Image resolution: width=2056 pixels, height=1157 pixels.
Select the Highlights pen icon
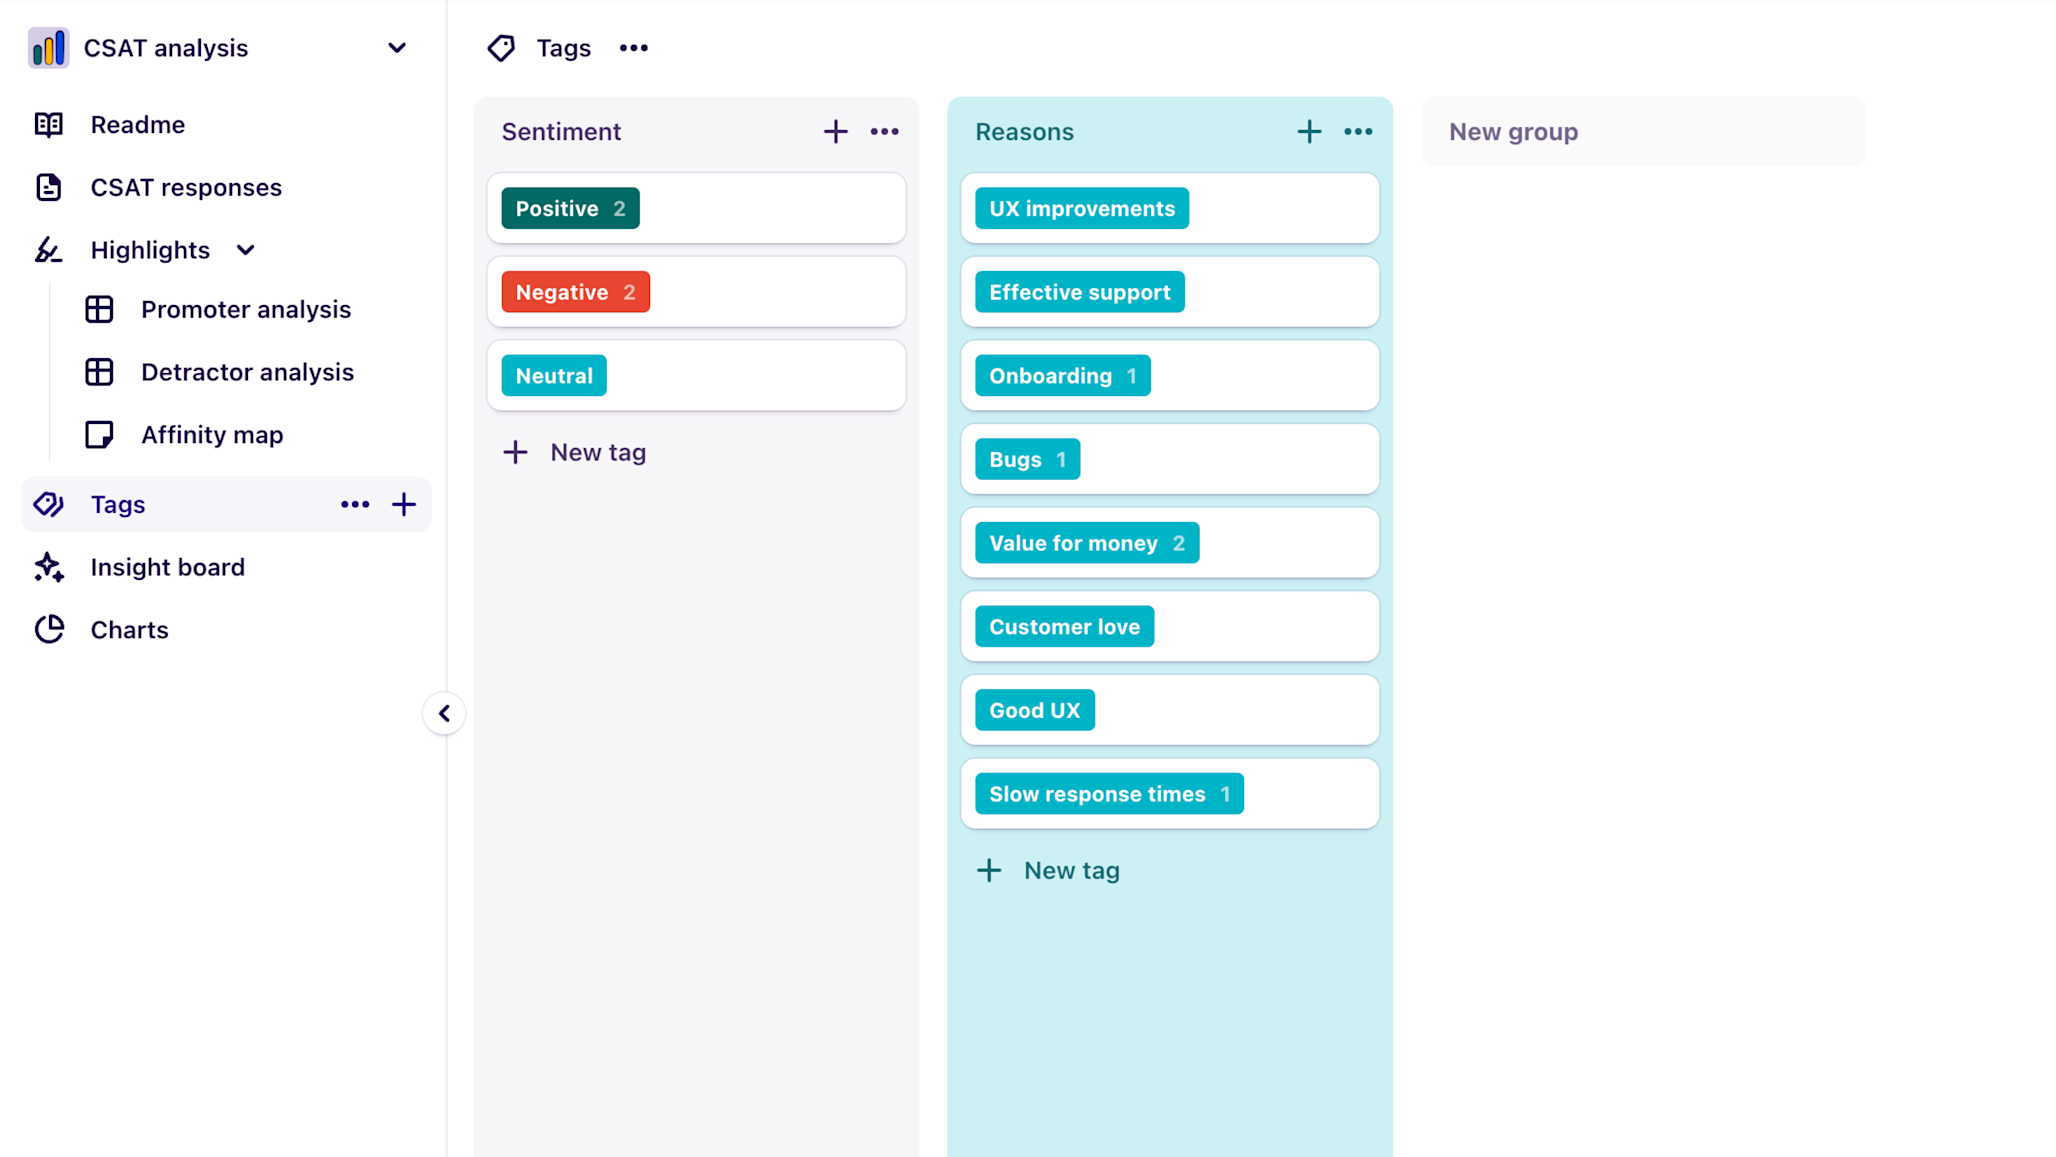pos(48,250)
